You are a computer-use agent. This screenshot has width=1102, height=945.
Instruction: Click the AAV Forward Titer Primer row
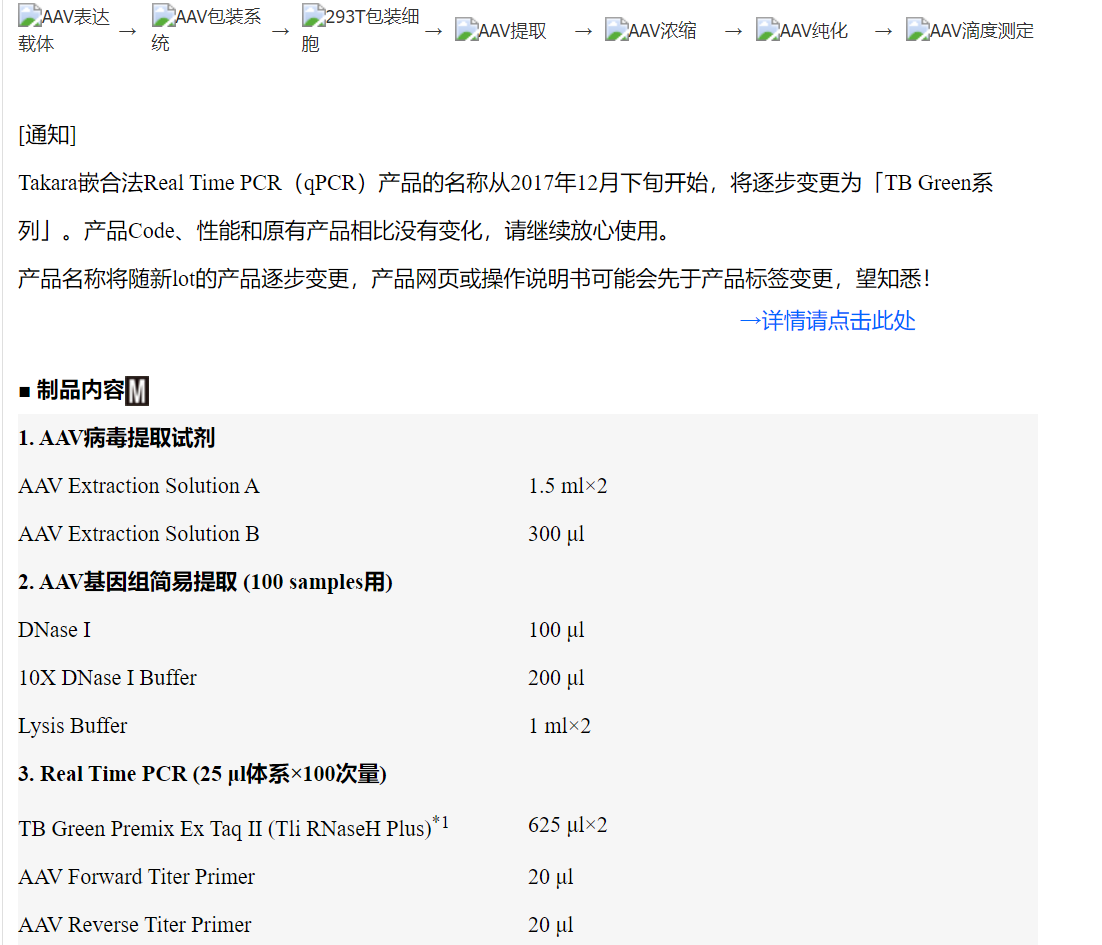click(x=136, y=877)
